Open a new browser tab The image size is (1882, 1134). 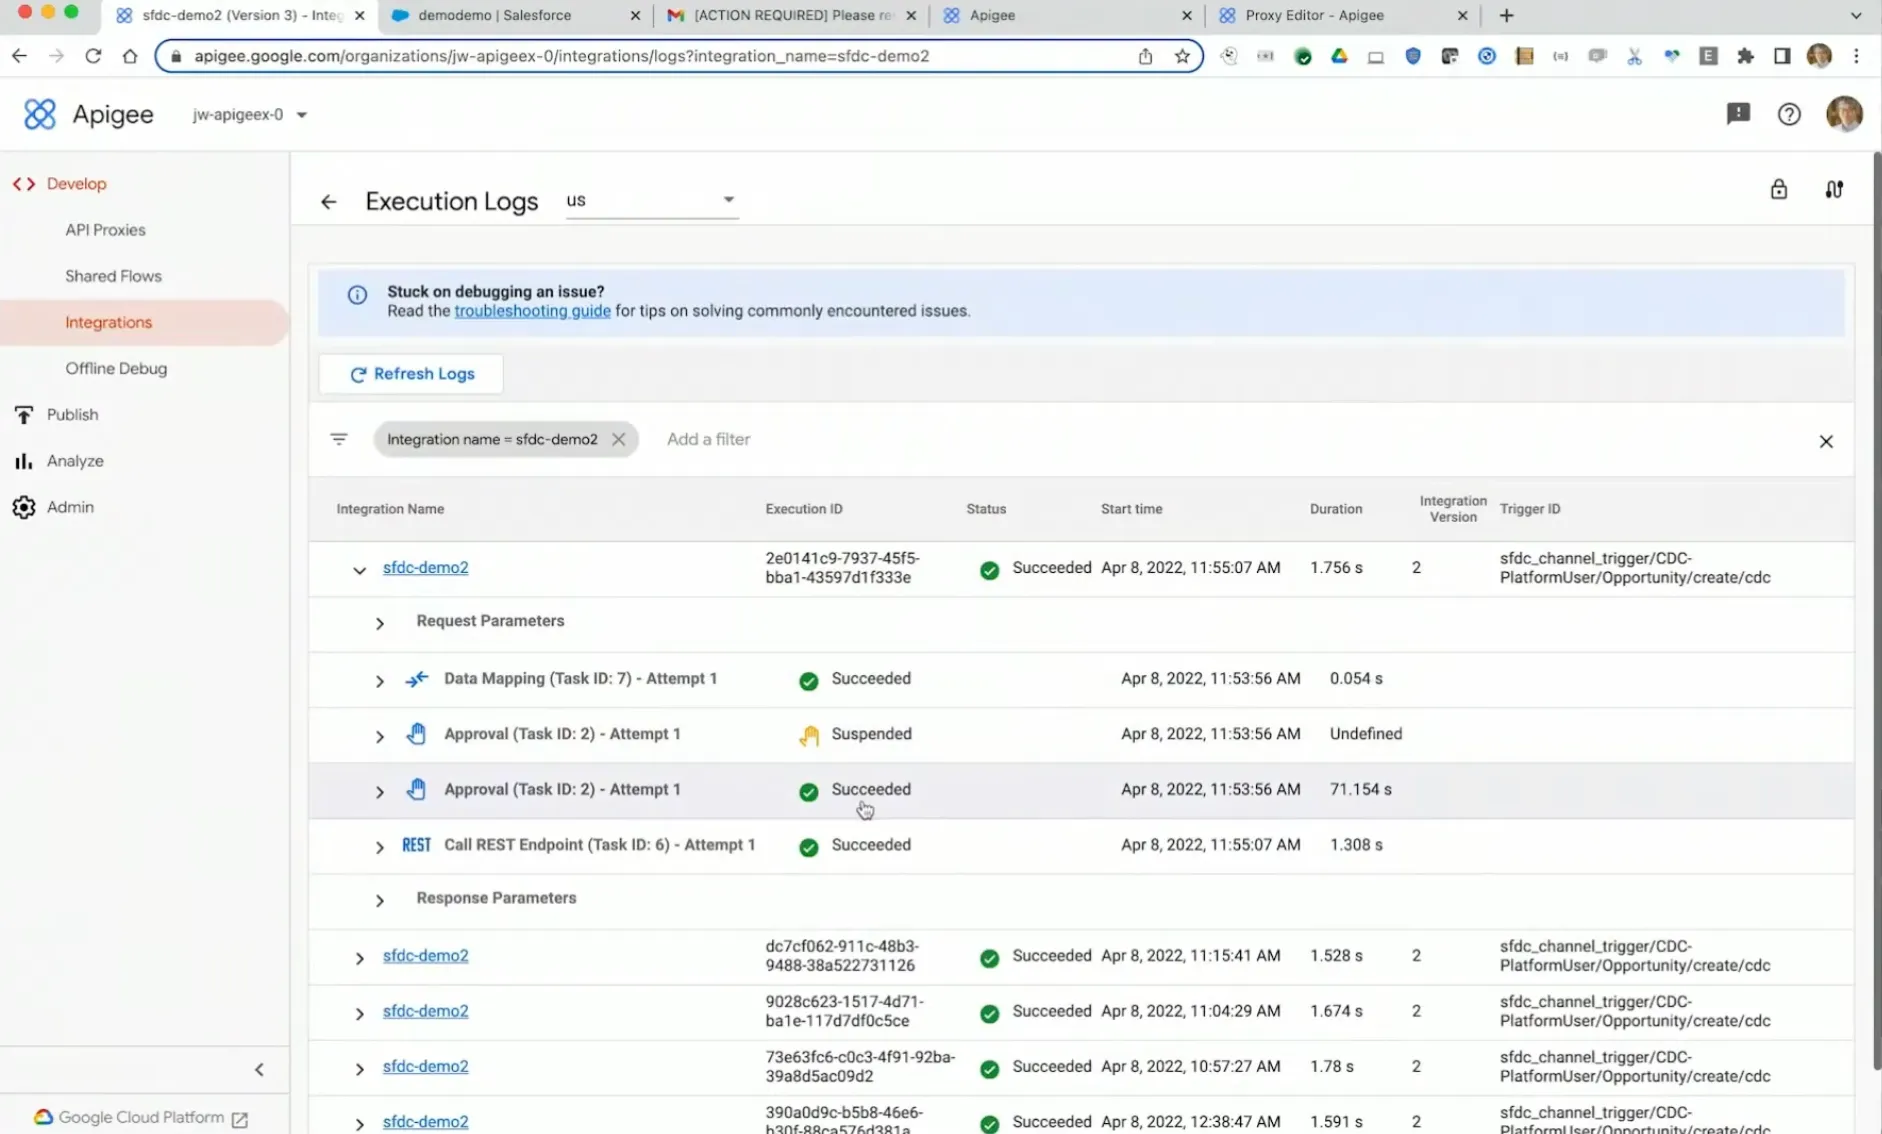1506,15
